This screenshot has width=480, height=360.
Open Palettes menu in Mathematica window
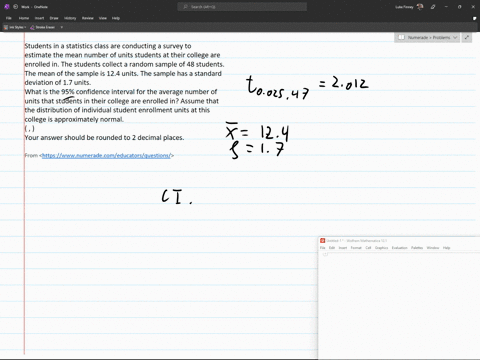417,248
